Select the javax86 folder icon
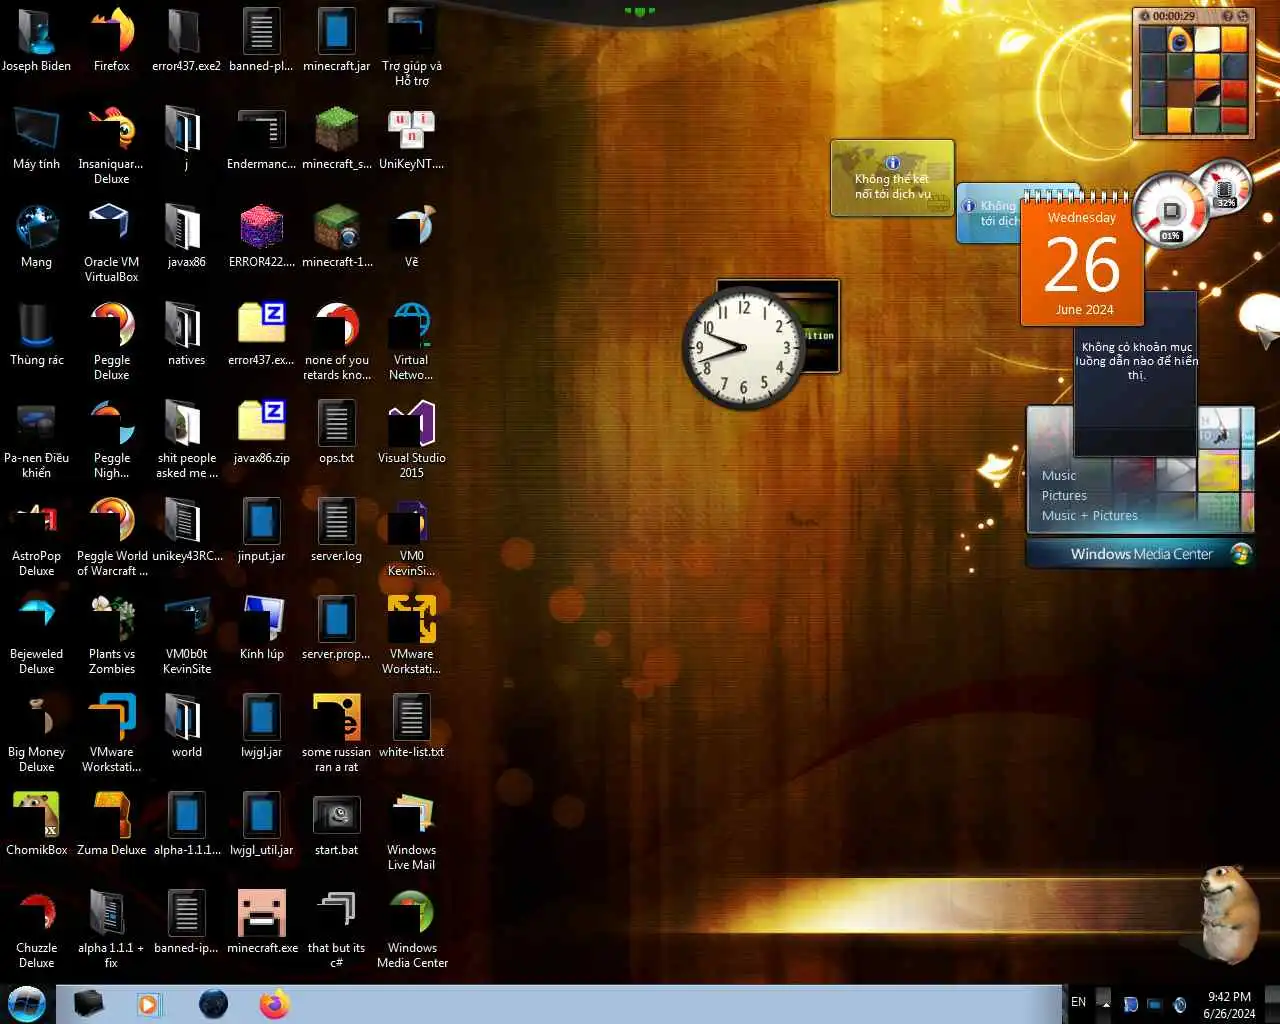The width and height of the screenshot is (1280, 1024). click(x=186, y=236)
